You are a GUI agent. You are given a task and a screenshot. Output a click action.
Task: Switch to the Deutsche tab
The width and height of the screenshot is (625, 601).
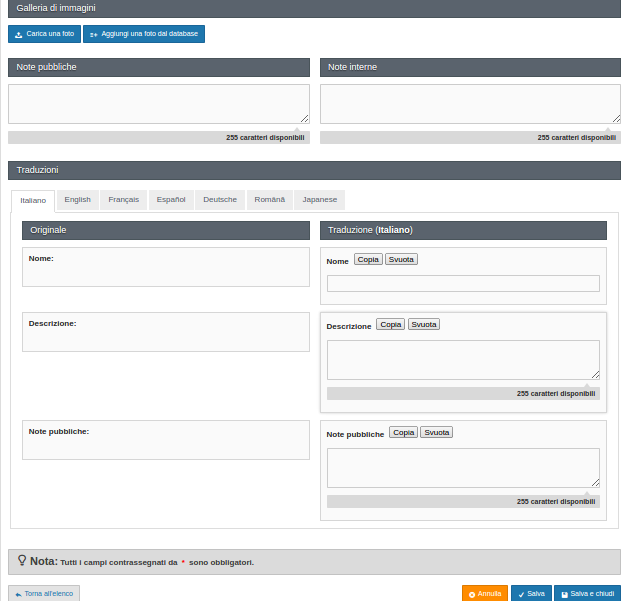tap(220, 200)
